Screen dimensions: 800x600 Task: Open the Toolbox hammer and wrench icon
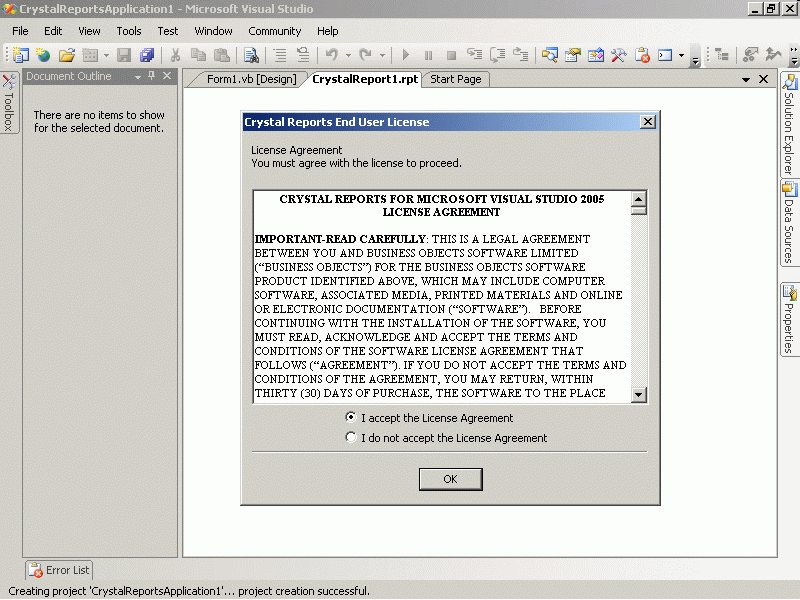tap(618, 55)
